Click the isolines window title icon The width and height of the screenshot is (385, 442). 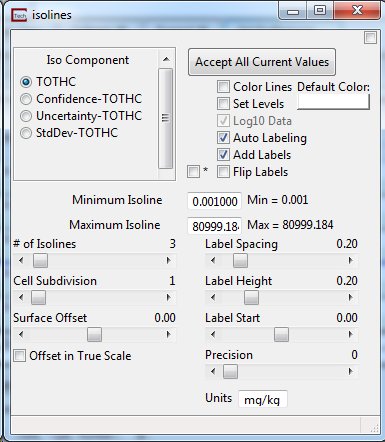tap(19, 15)
